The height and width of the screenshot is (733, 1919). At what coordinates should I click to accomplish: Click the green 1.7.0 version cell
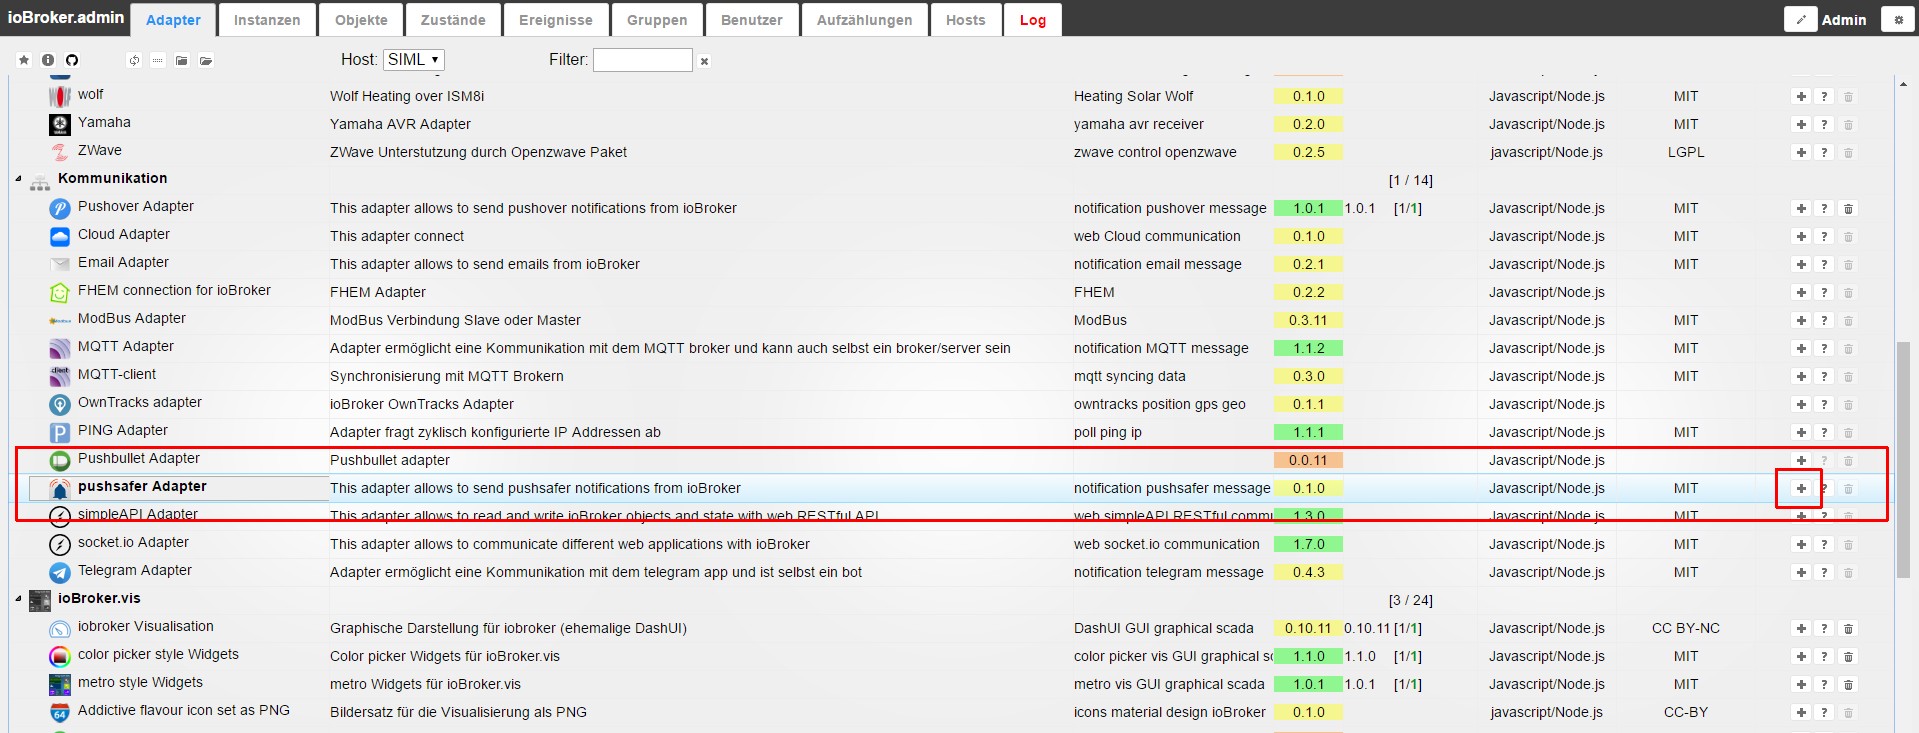(x=1308, y=544)
